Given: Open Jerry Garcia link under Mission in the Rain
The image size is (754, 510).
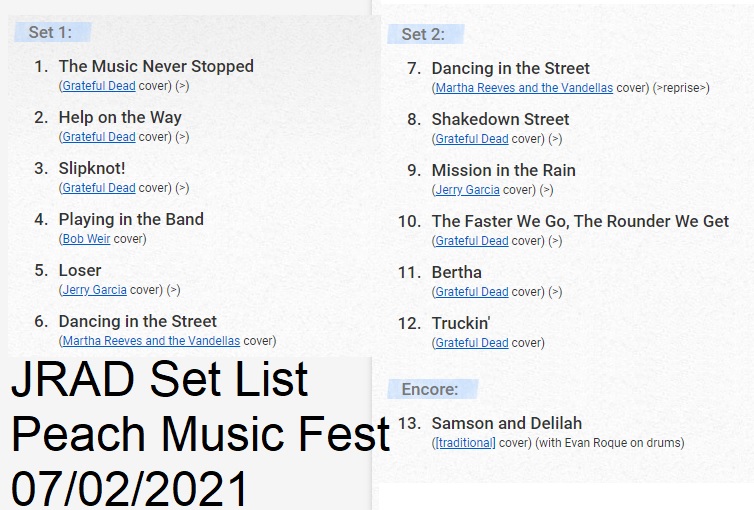Looking at the screenshot, I should tap(467, 190).
